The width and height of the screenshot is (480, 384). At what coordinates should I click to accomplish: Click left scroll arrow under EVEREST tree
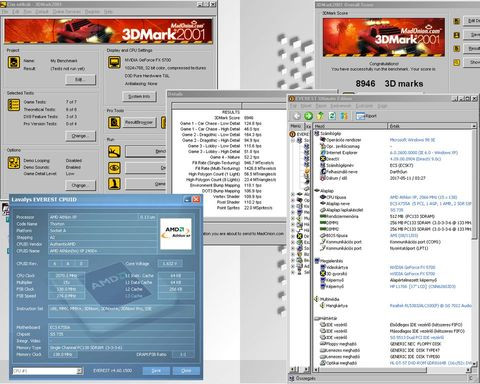pos(293,369)
